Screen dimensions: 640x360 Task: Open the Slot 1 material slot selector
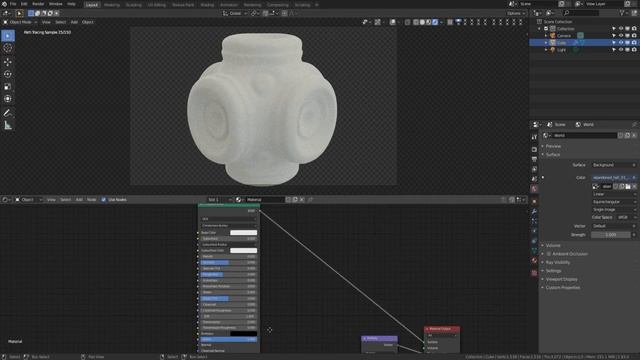pyautogui.click(x=220, y=200)
